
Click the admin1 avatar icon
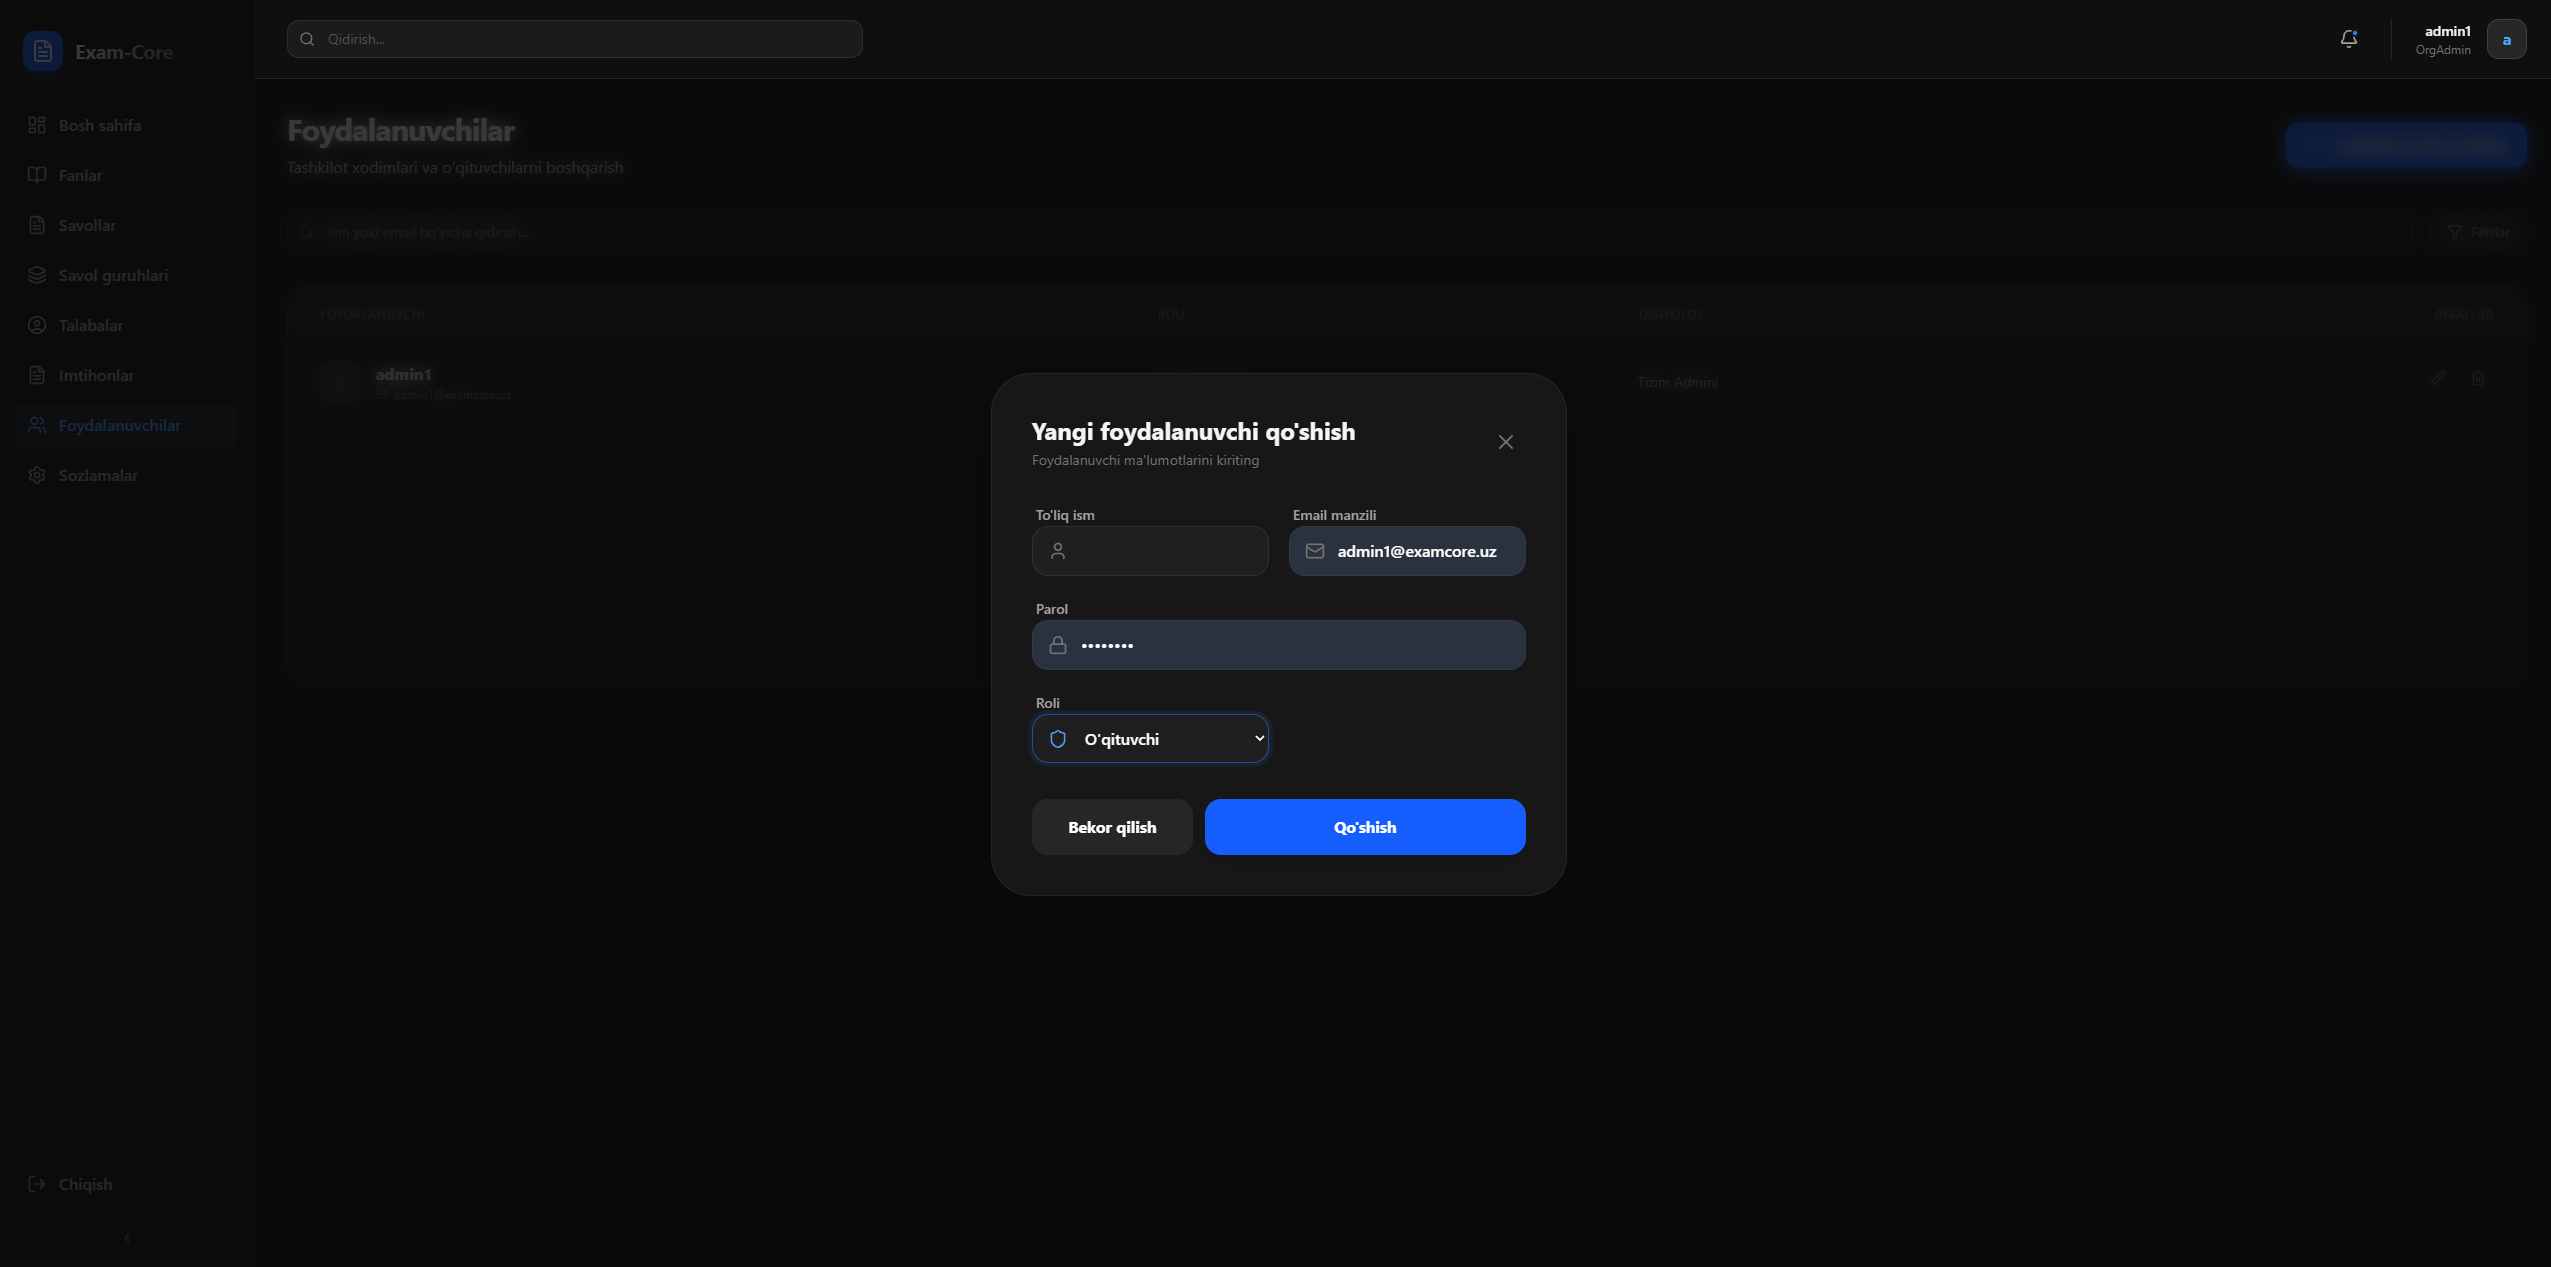click(x=2505, y=40)
